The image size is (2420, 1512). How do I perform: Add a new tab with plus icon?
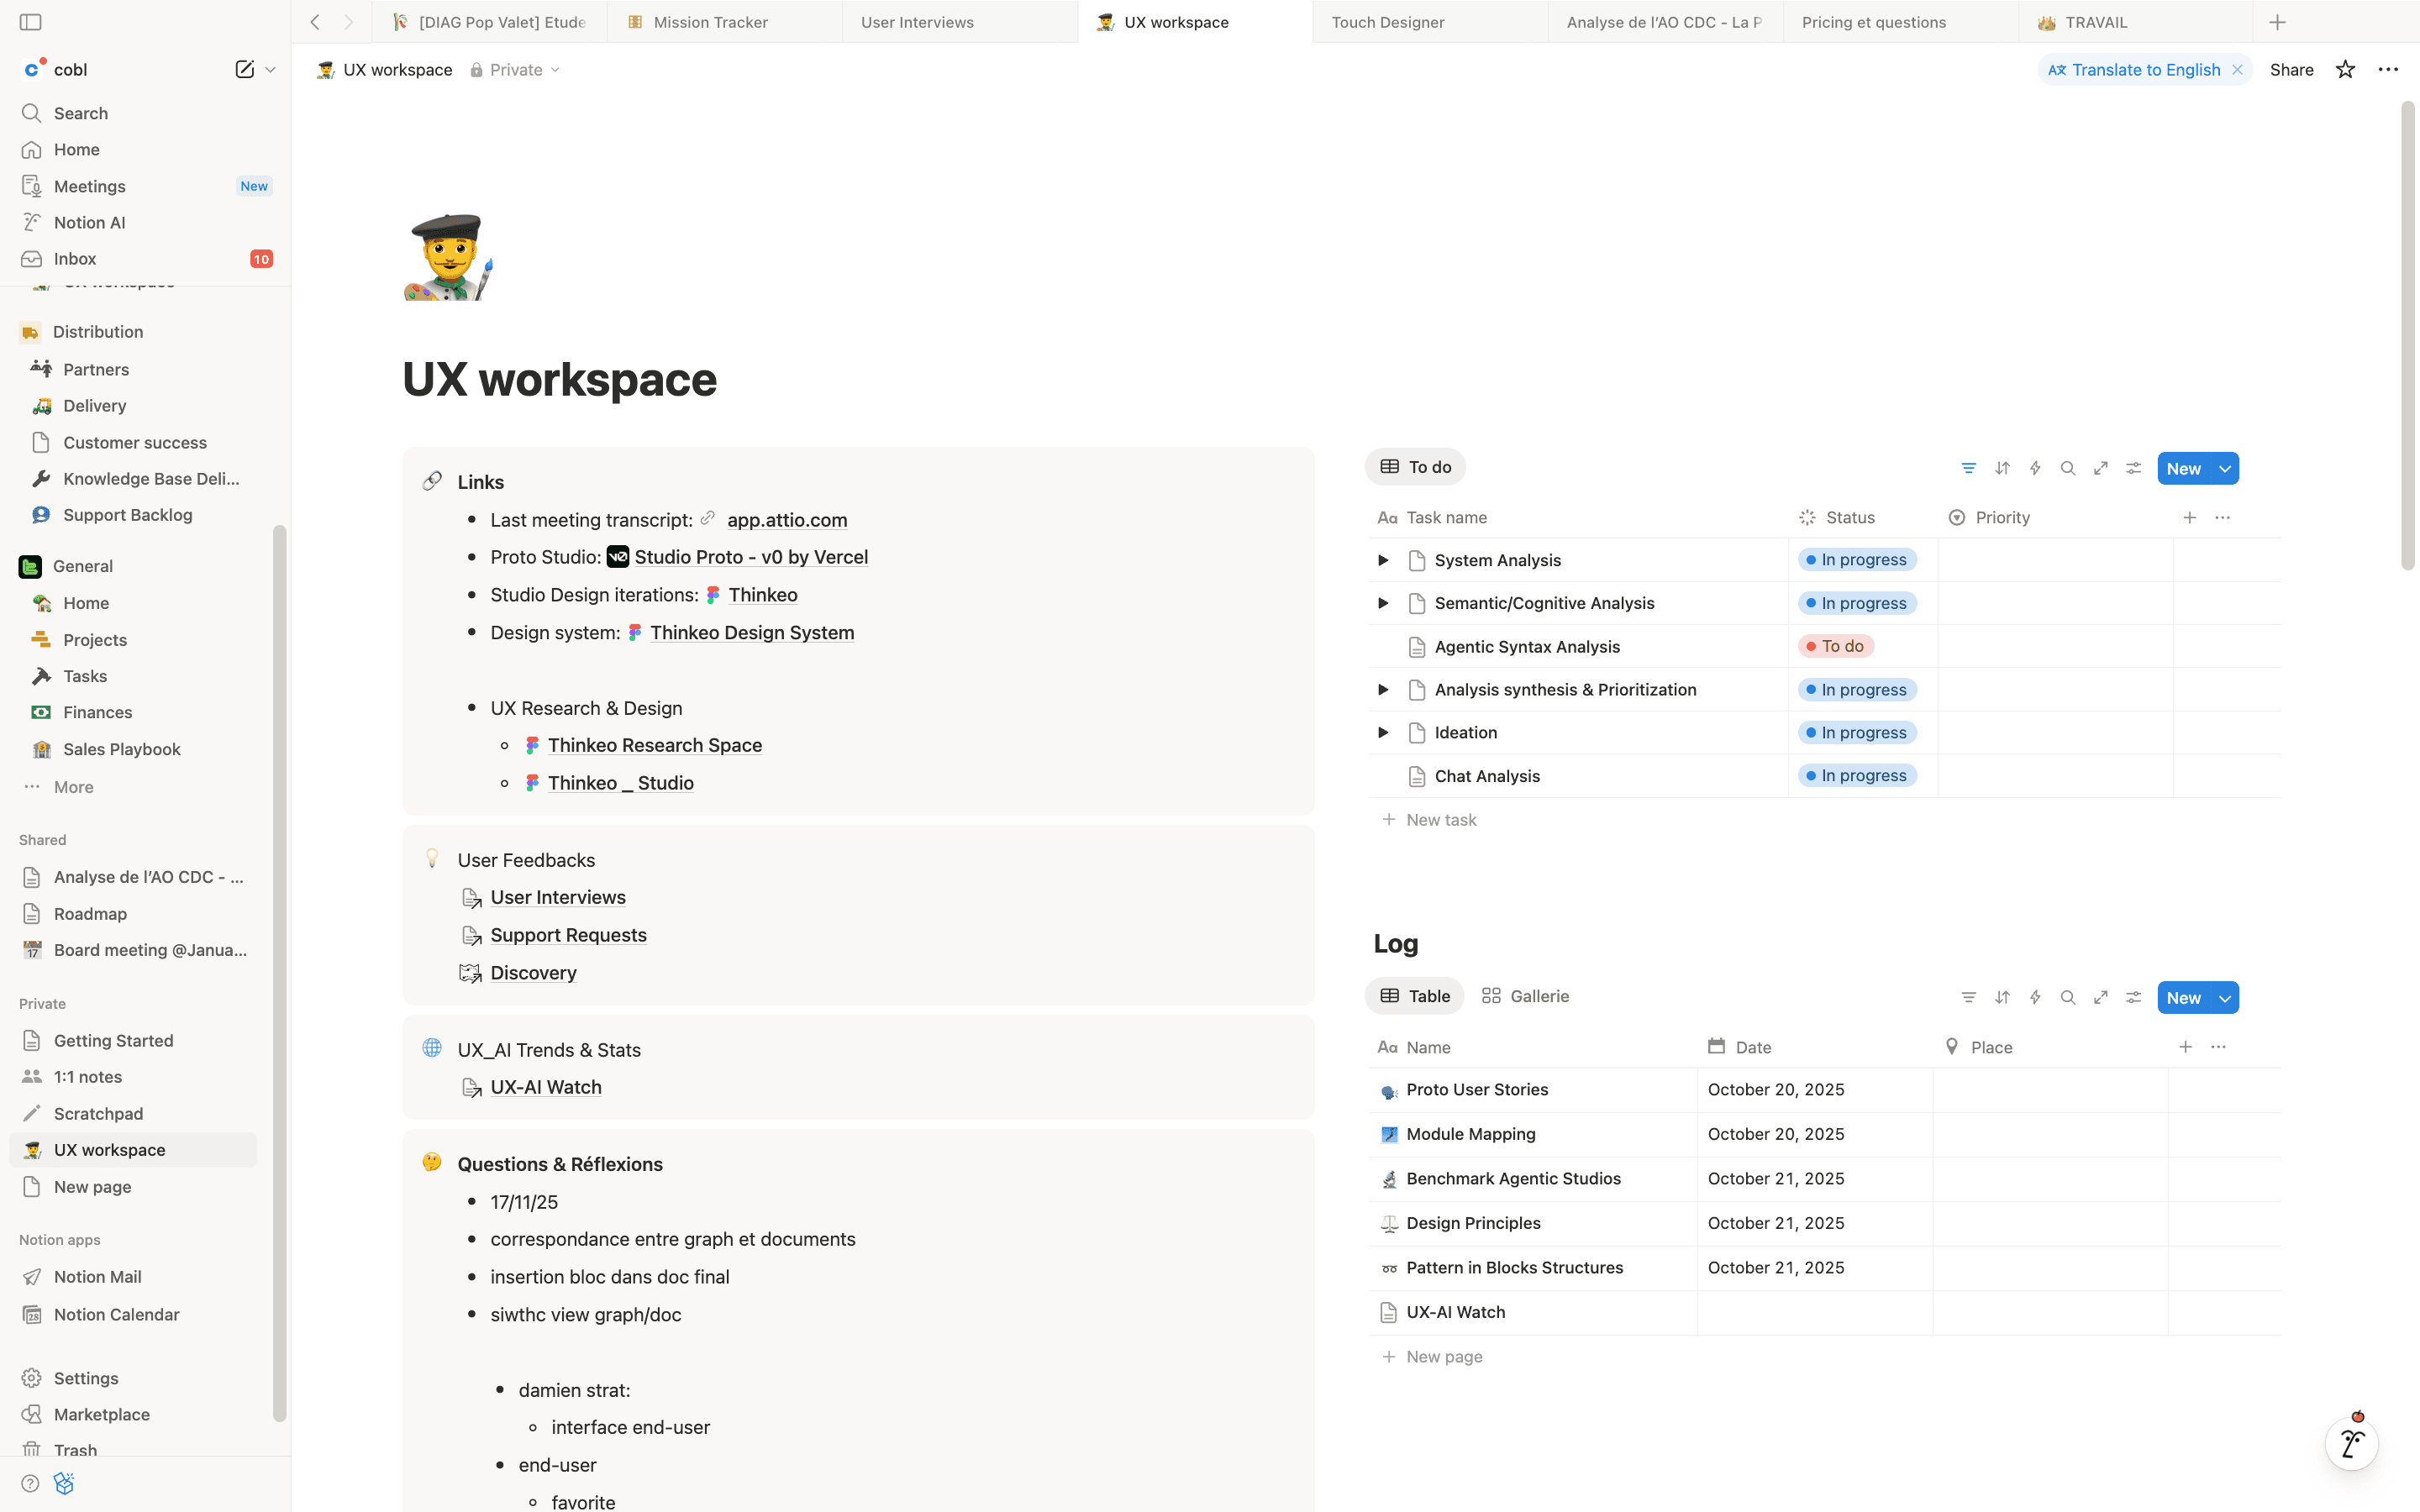tap(2277, 22)
